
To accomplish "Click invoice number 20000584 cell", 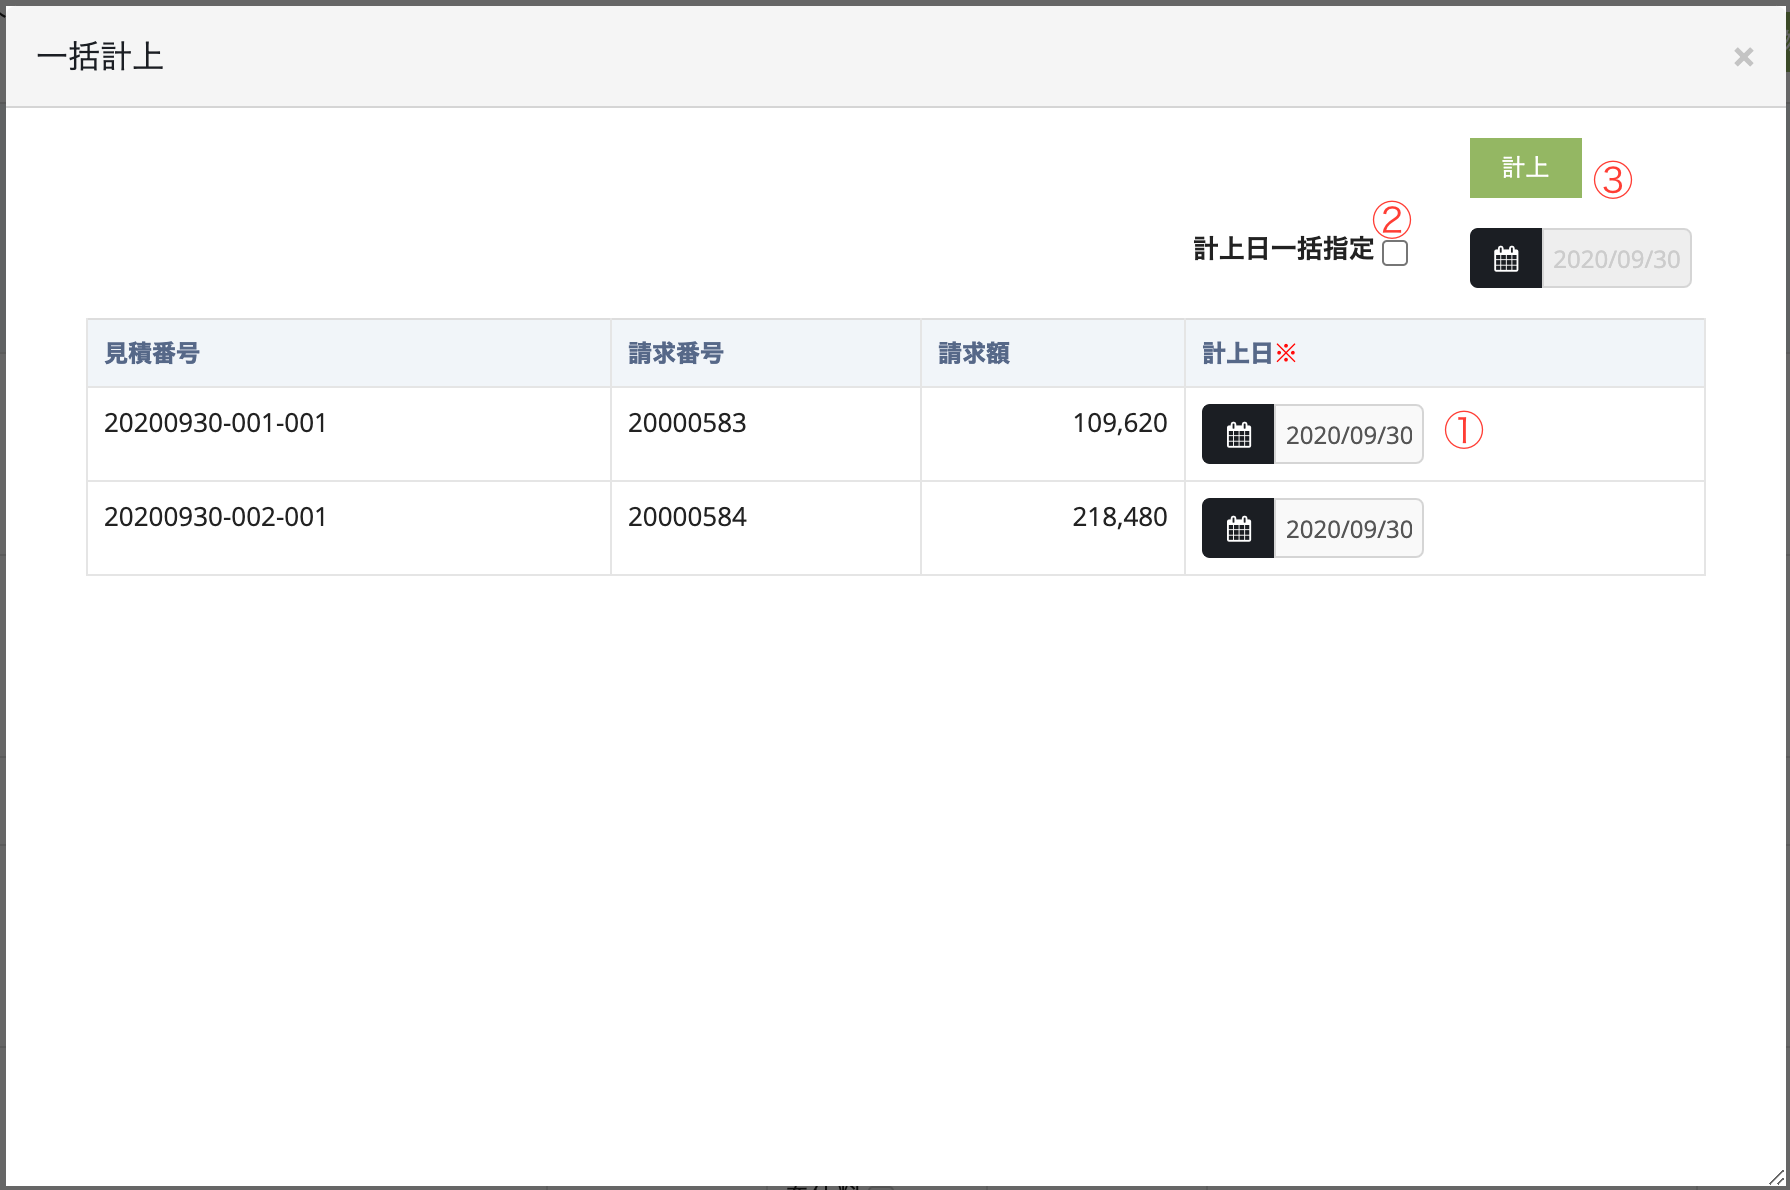I will tap(687, 518).
